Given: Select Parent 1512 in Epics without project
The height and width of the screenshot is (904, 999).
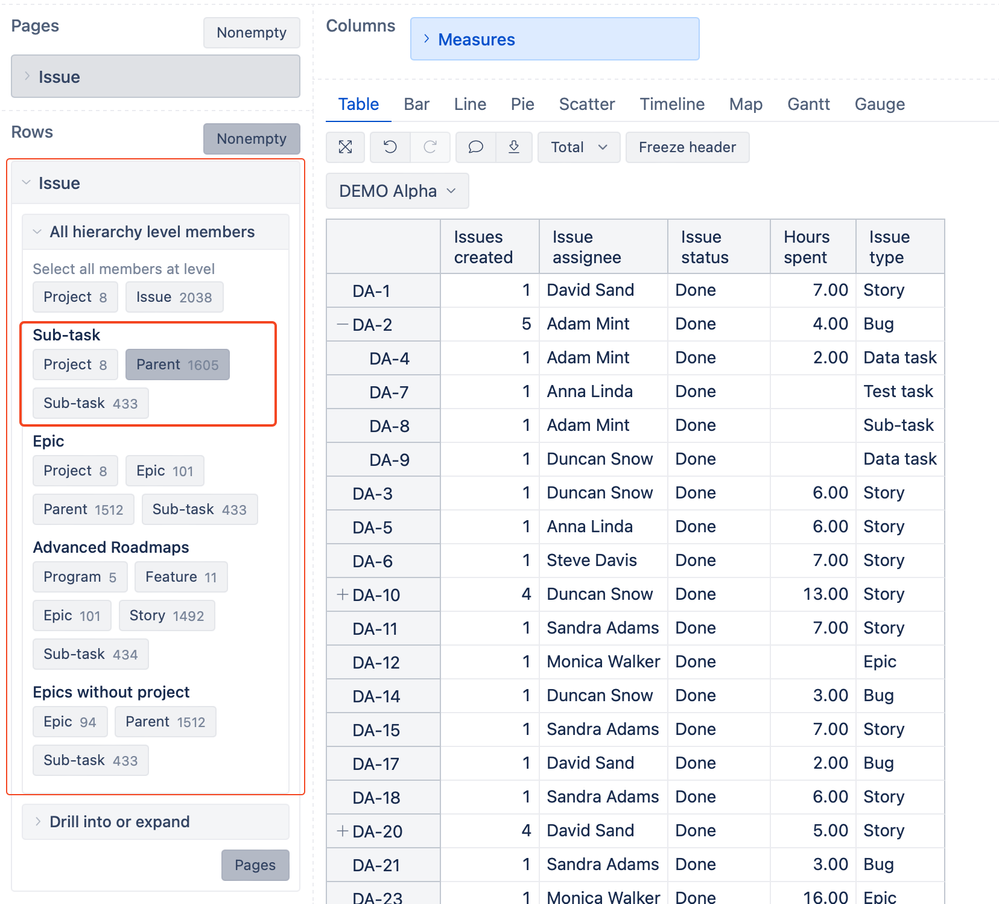Looking at the screenshot, I should point(166,722).
